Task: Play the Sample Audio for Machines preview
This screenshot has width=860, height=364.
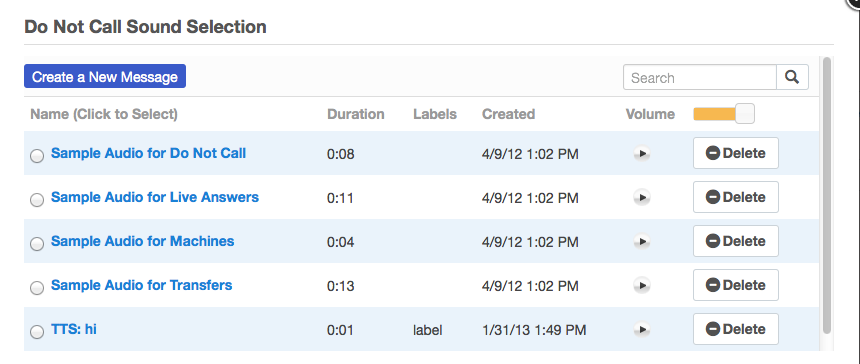Action: 642,241
